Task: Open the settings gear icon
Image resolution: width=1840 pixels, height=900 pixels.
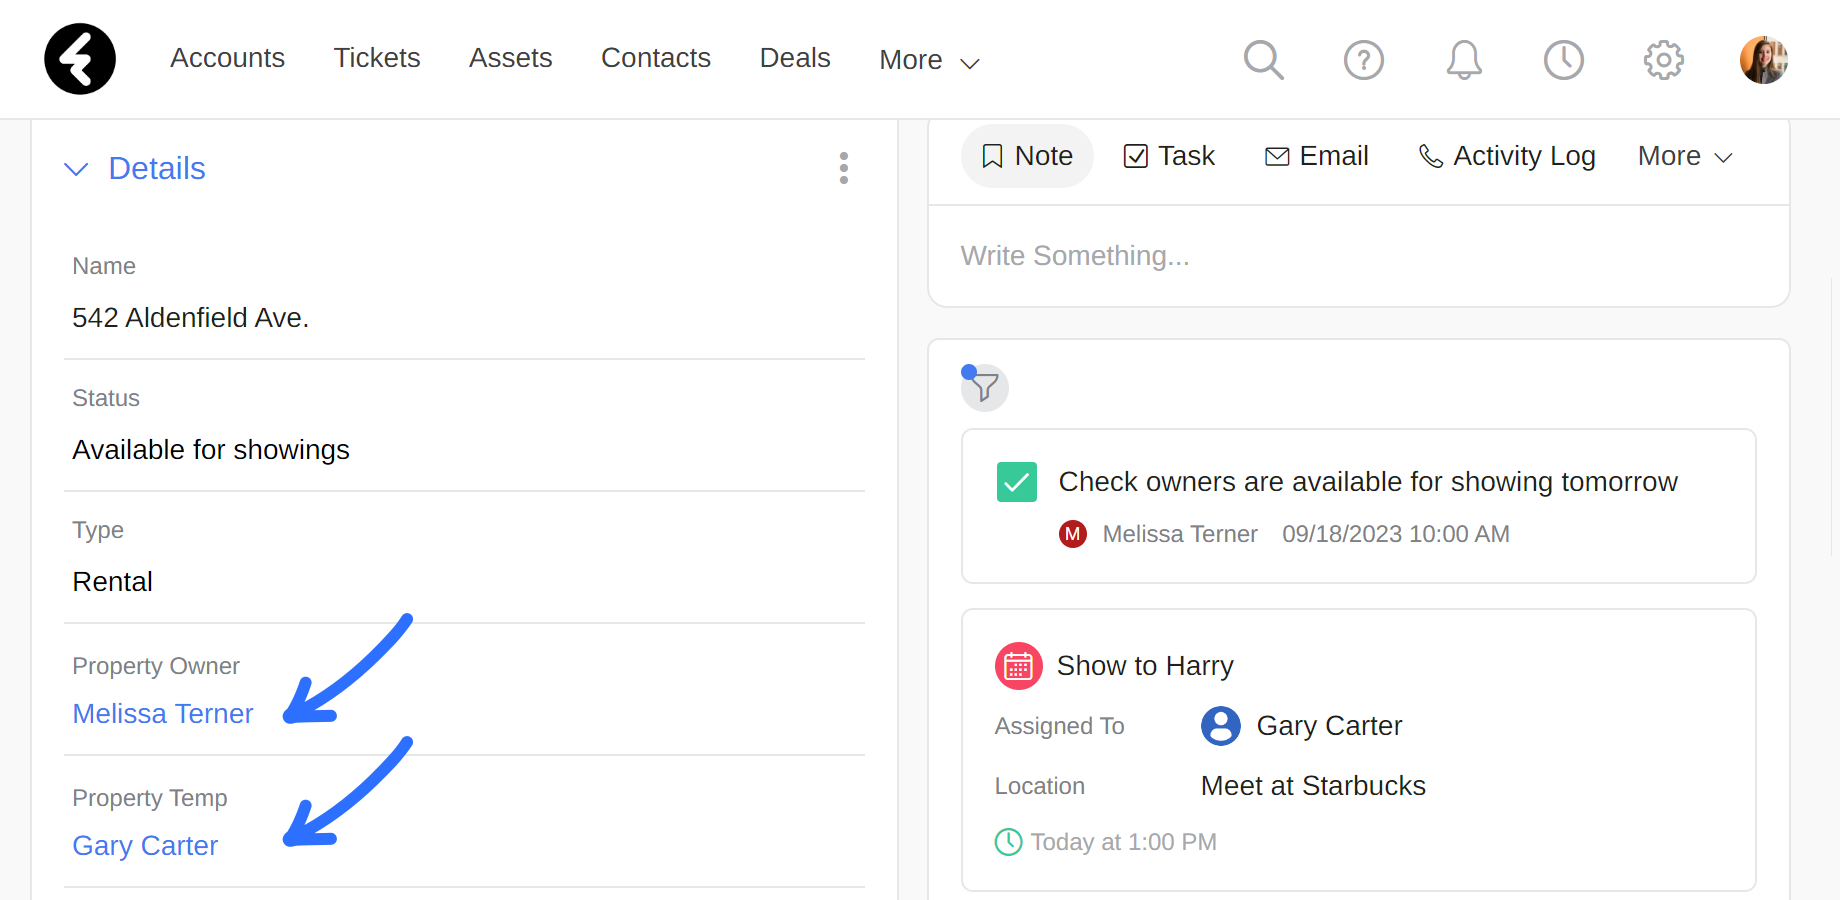Action: [1664, 60]
